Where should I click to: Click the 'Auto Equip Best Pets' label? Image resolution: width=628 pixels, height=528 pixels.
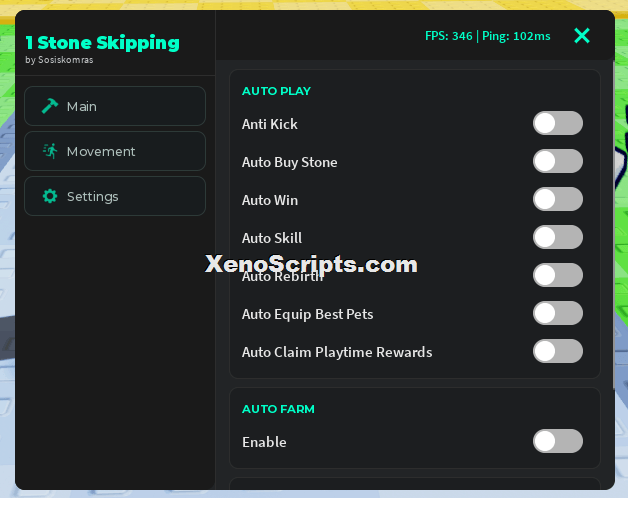[x=307, y=314]
